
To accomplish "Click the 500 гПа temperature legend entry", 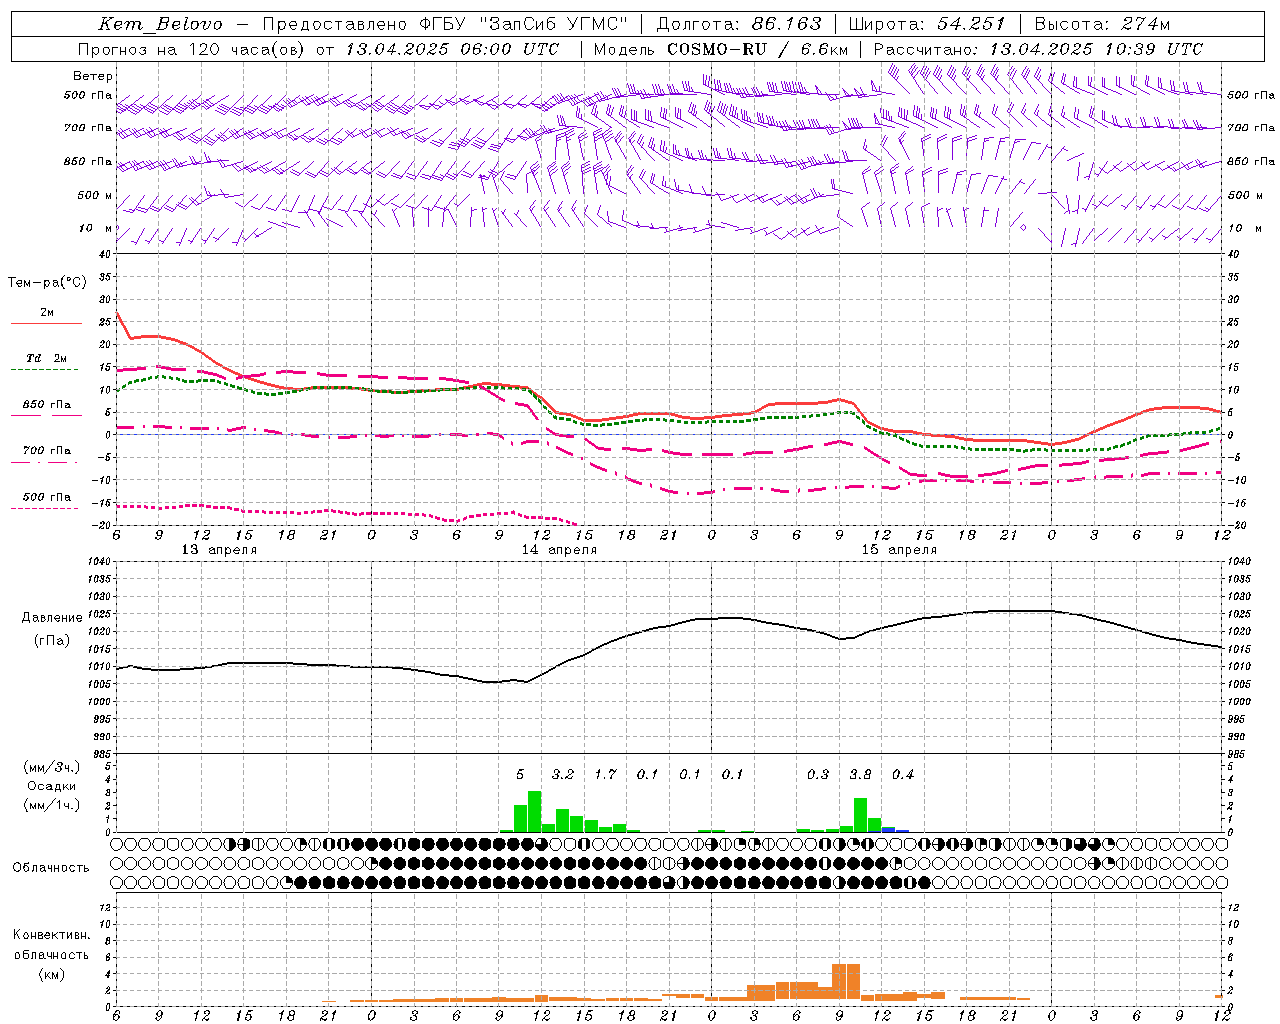I will (46, 497).
